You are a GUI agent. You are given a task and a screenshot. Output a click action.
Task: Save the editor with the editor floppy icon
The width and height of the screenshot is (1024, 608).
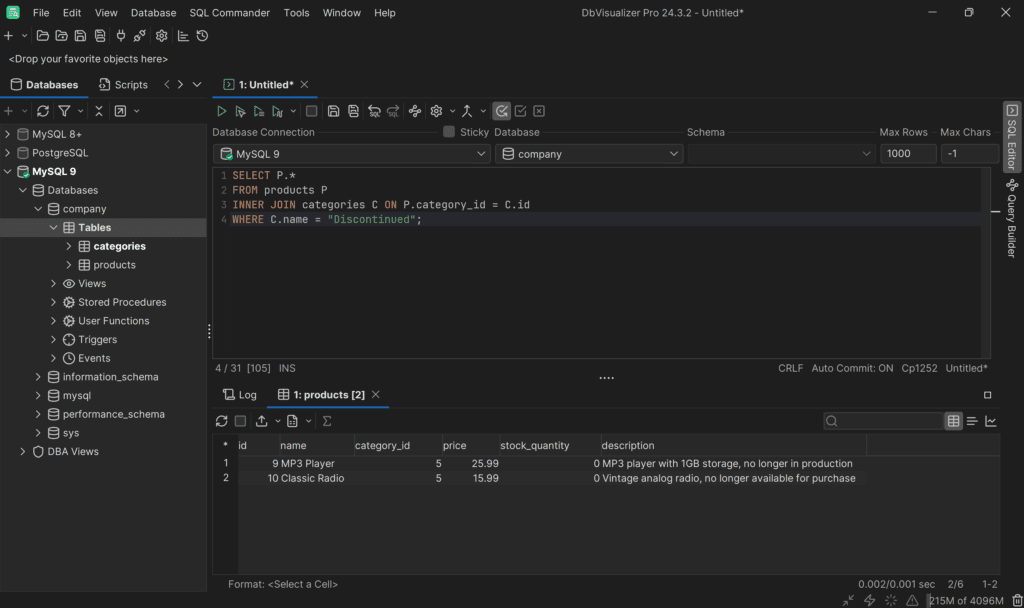pos(333,111)
